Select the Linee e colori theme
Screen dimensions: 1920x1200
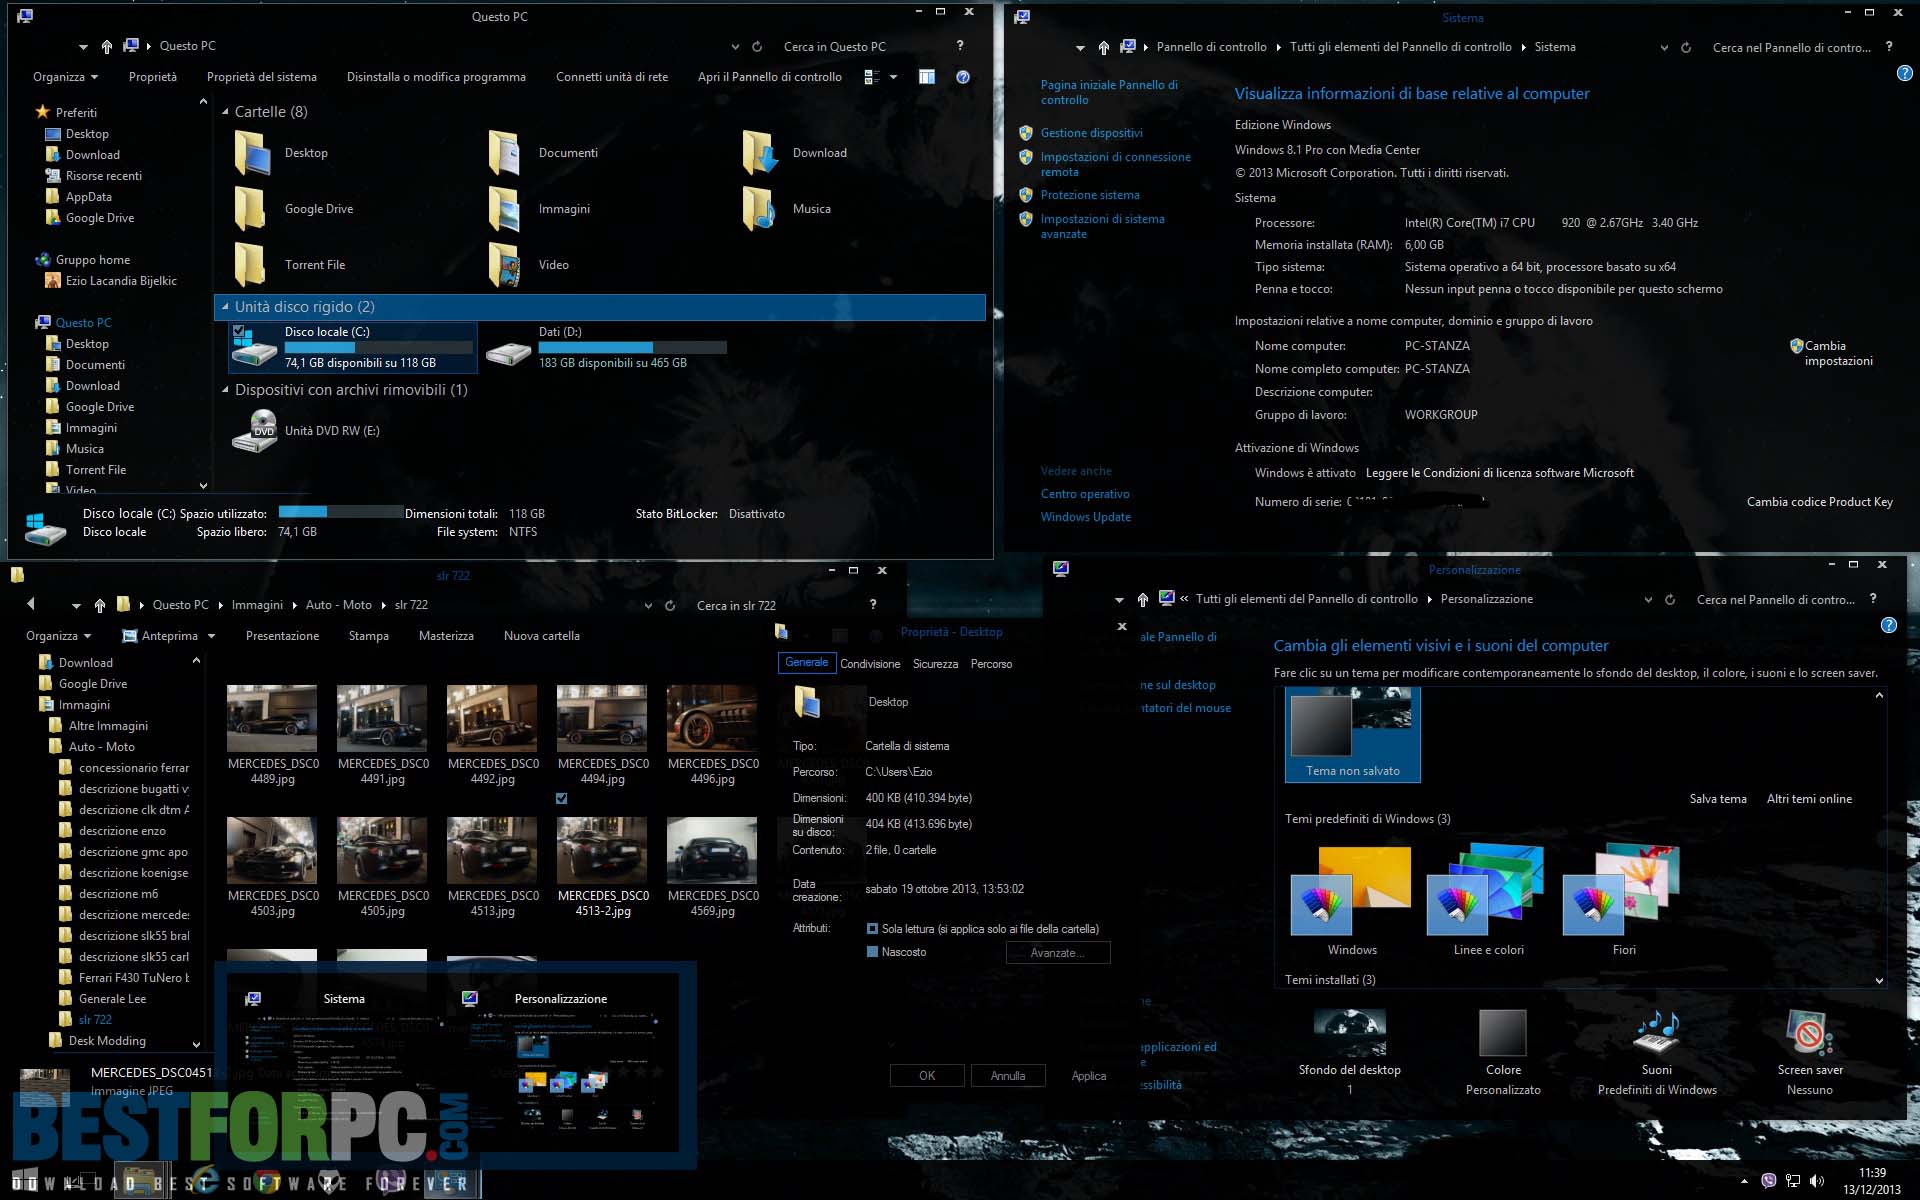pyautogui.click(x=1488, y=900)
